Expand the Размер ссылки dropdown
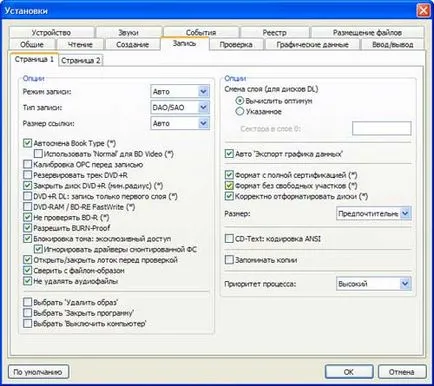This screenshot has height=386, width=434. 180,123
